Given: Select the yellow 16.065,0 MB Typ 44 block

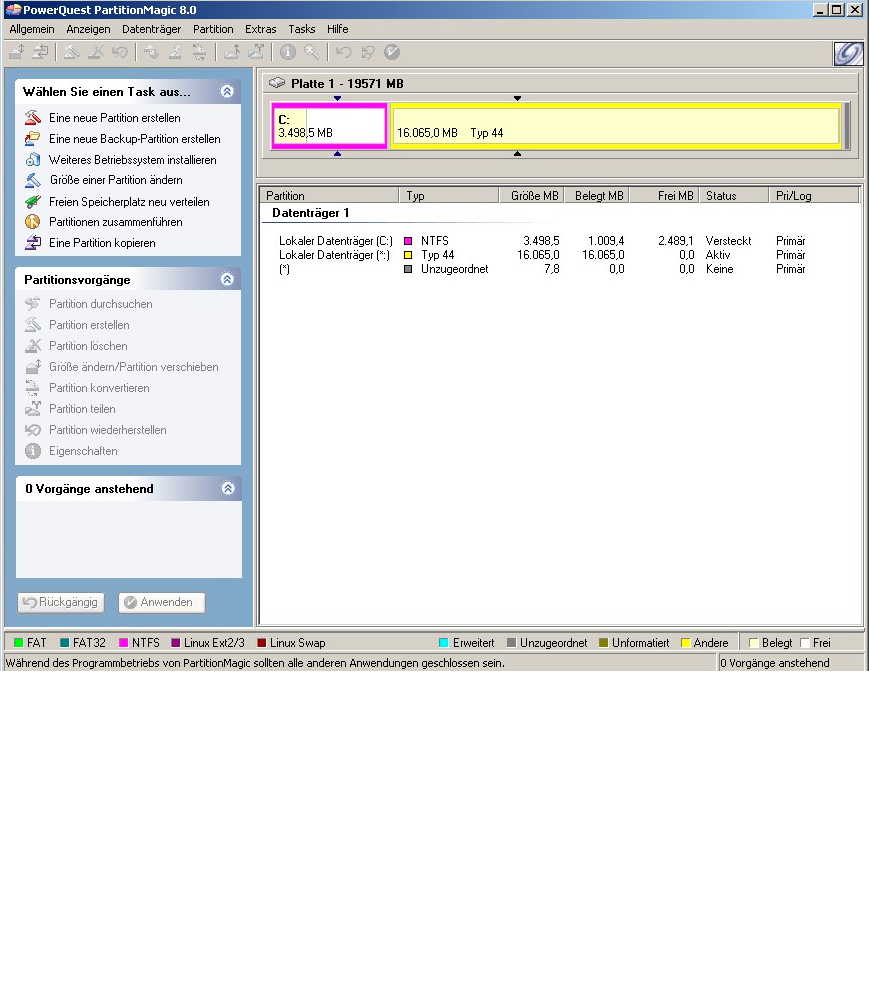Looking at the screenshot, I should coord(616,126).
